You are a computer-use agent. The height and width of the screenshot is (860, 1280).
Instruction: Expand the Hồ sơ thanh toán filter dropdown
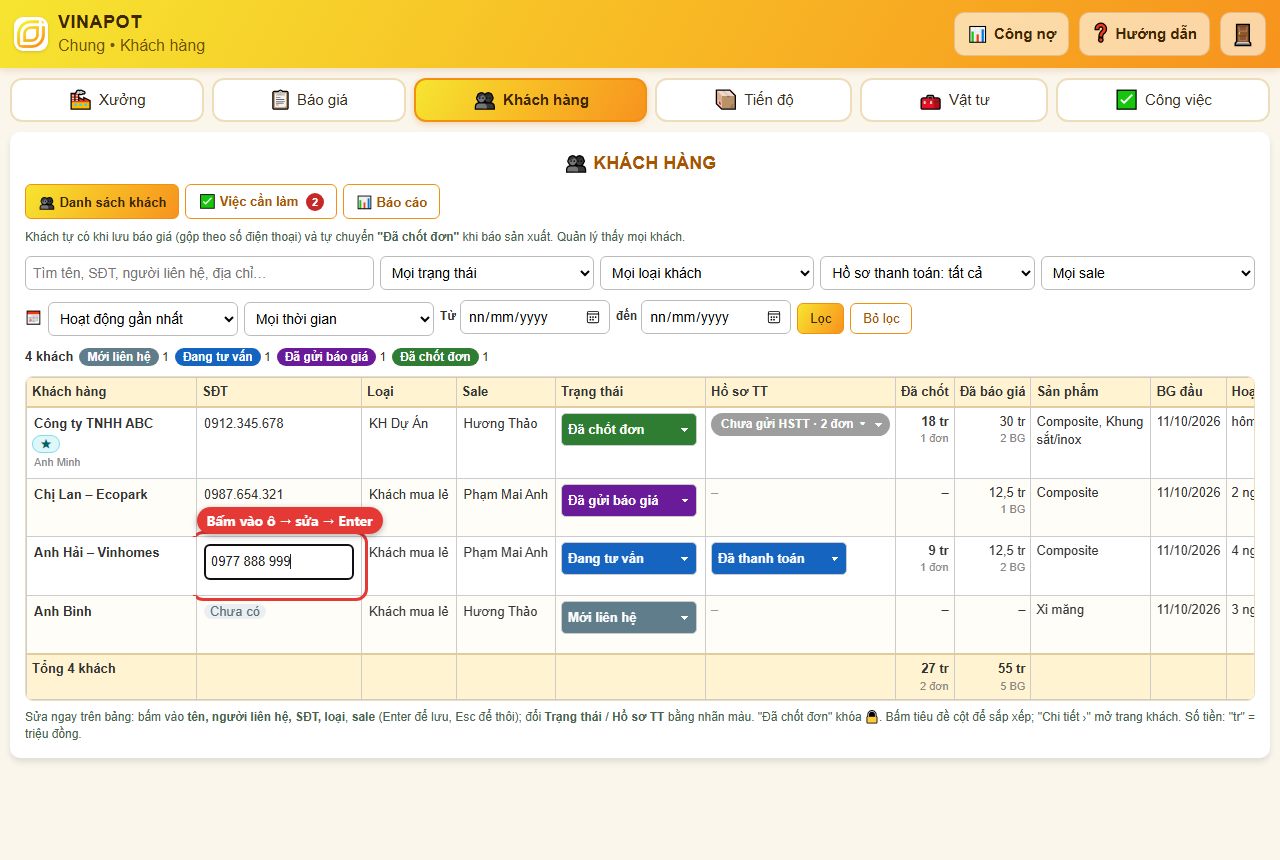(927, 273)
